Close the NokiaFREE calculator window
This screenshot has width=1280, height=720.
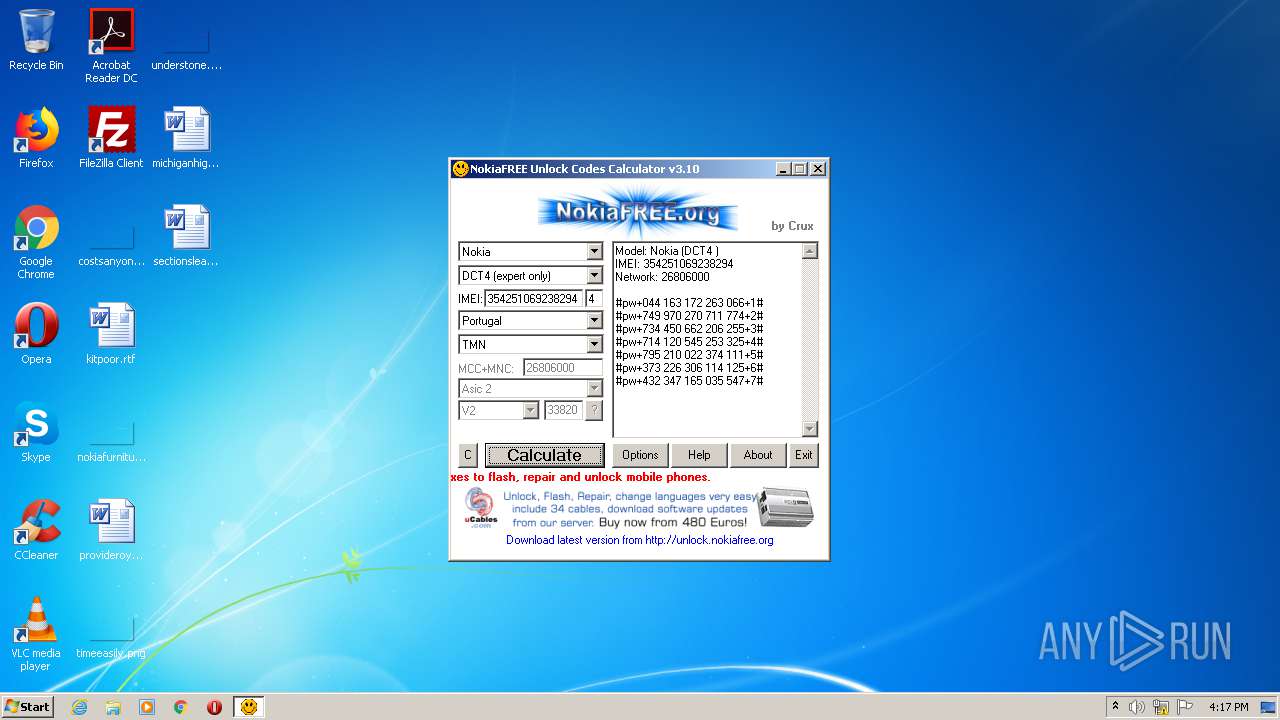tap(818, 169)
